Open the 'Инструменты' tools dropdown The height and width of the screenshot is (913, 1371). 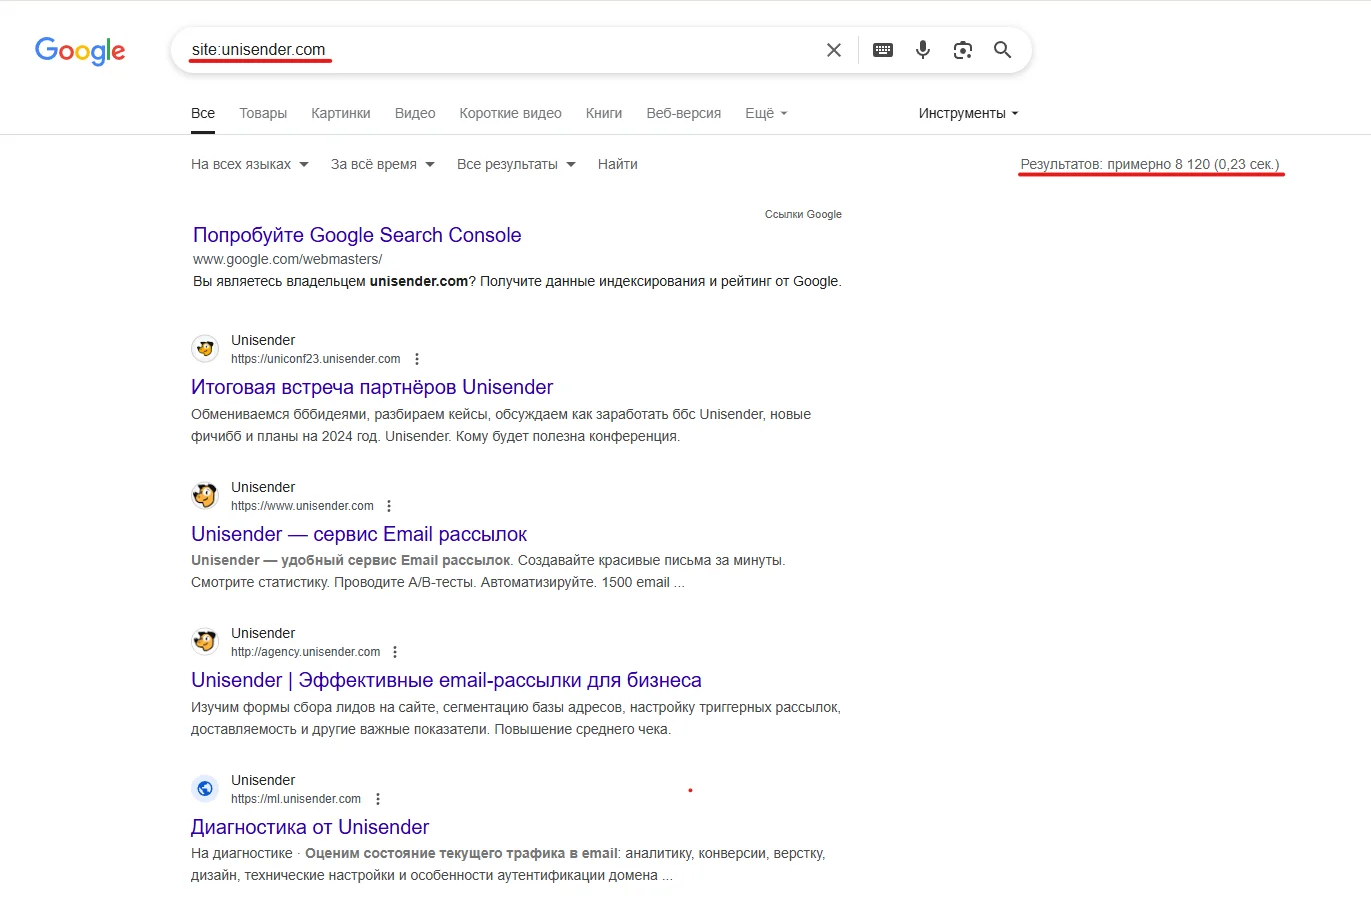pos(968,113)
